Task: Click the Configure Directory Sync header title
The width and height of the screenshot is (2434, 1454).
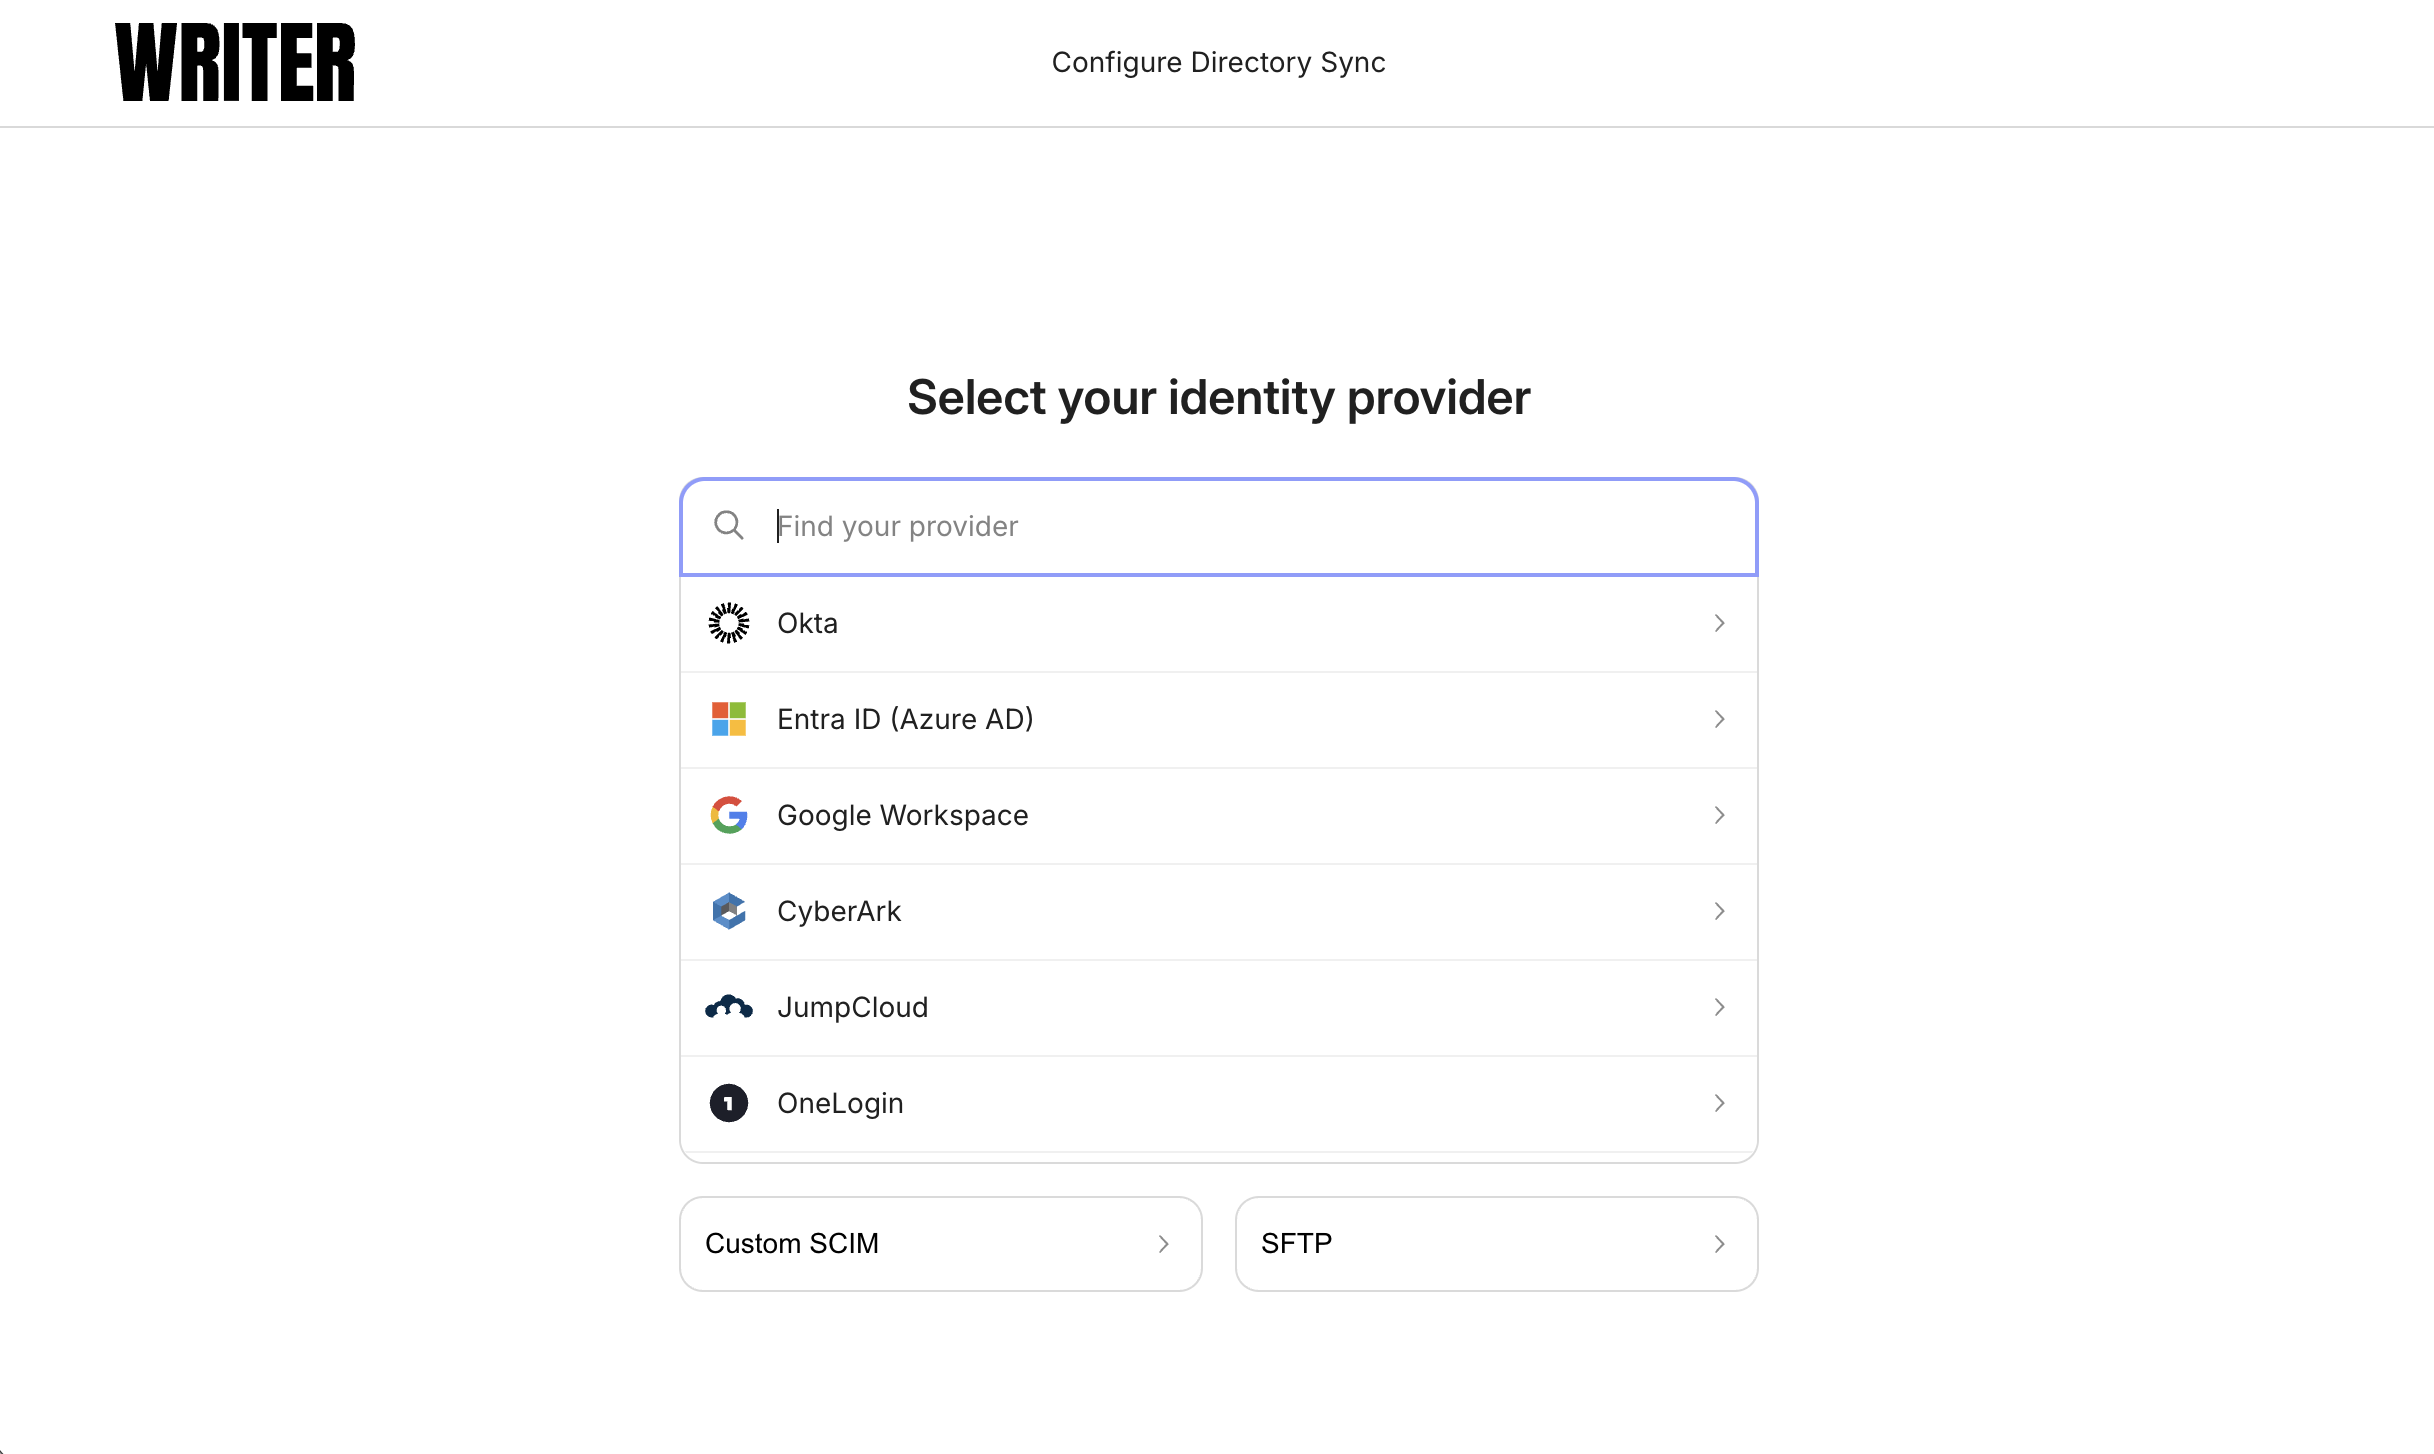Action: click(x=1218, y=62)
